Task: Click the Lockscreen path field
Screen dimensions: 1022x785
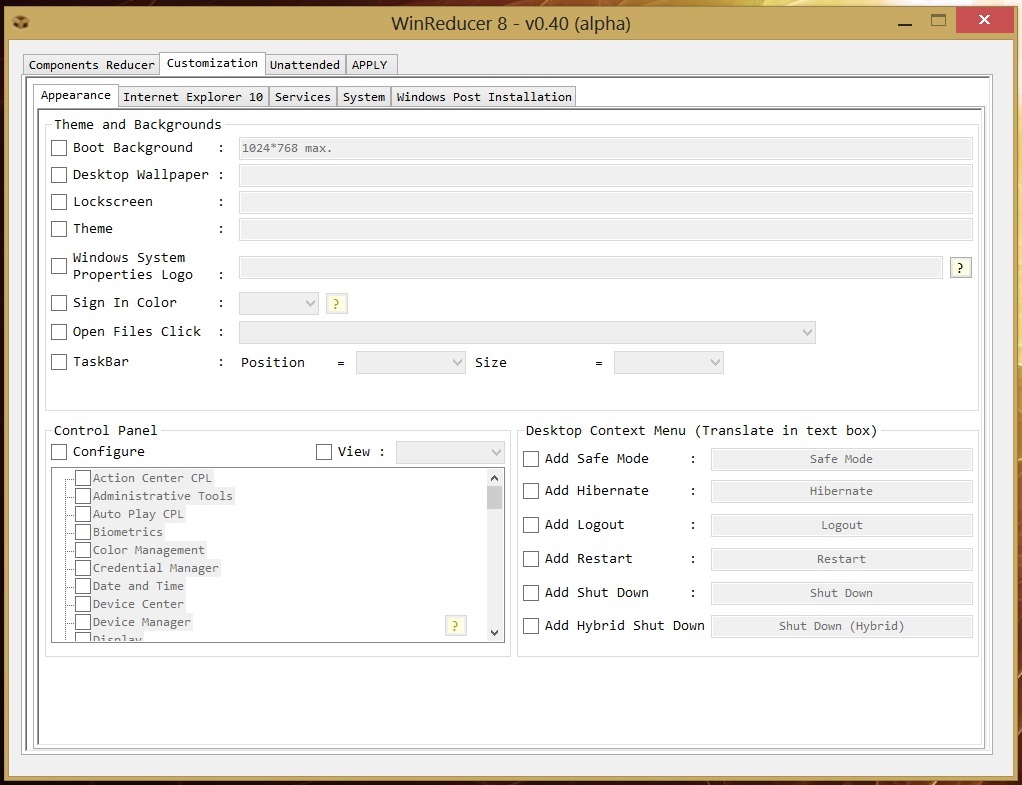Action: point(606,202)
